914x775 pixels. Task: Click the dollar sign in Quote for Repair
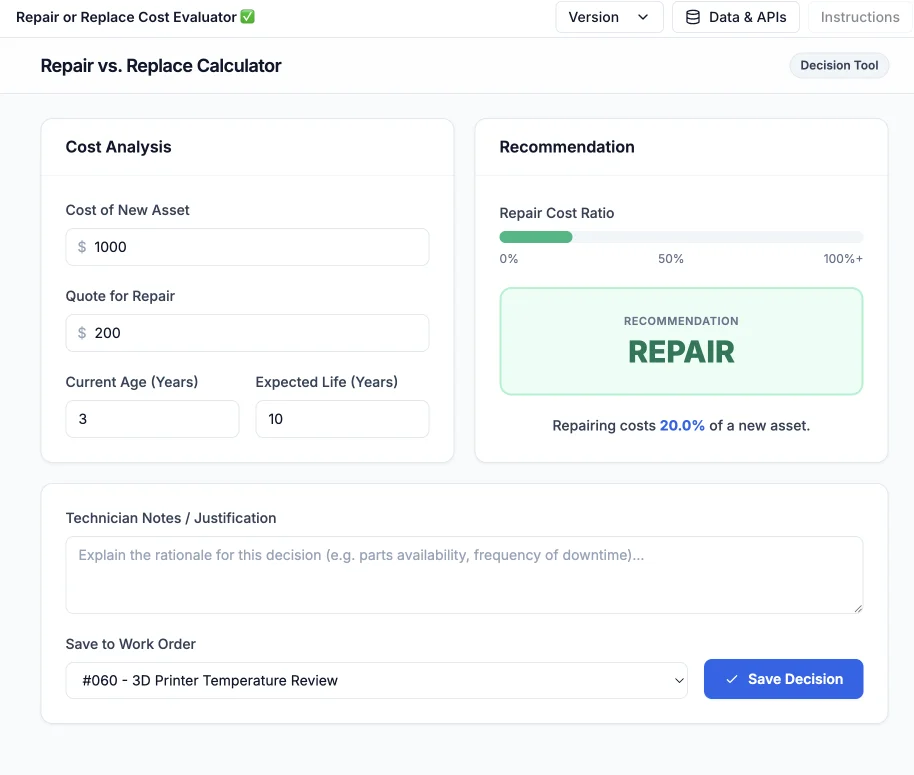tap(82, 333)
